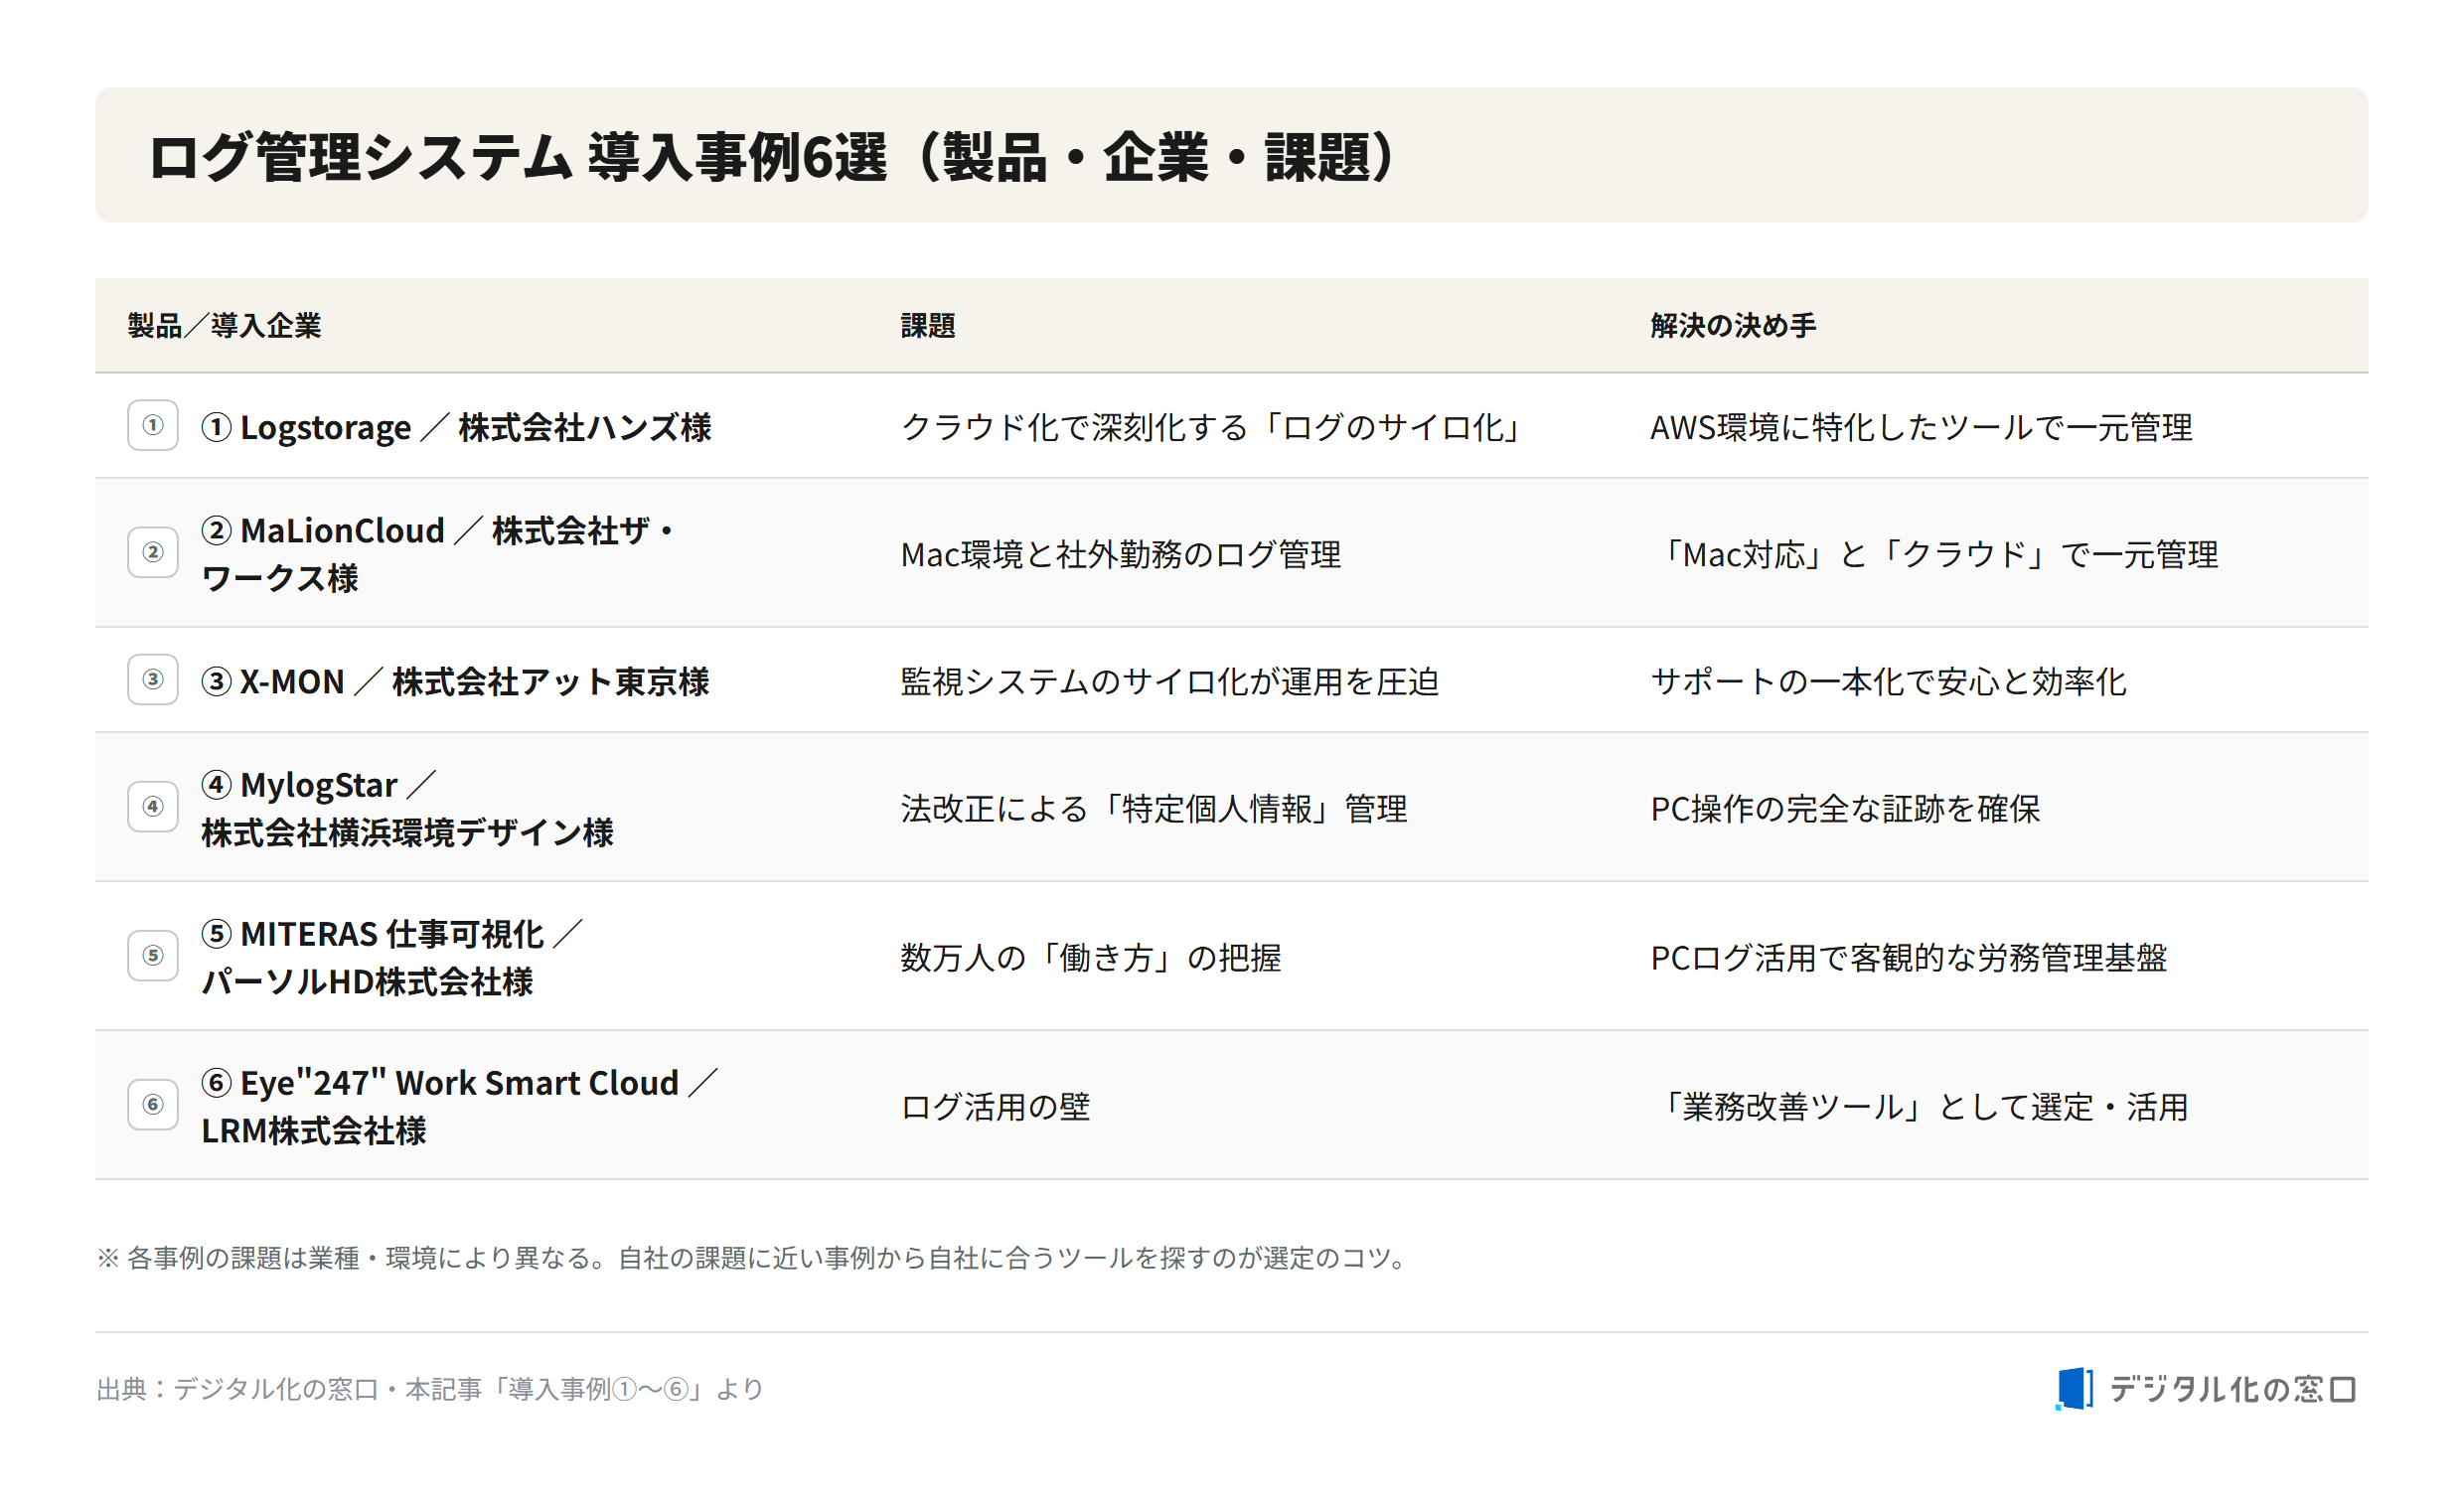Click the 課題 column header
The height and width of the screenshot is (1504, 2464).
(x=928, y=326)
